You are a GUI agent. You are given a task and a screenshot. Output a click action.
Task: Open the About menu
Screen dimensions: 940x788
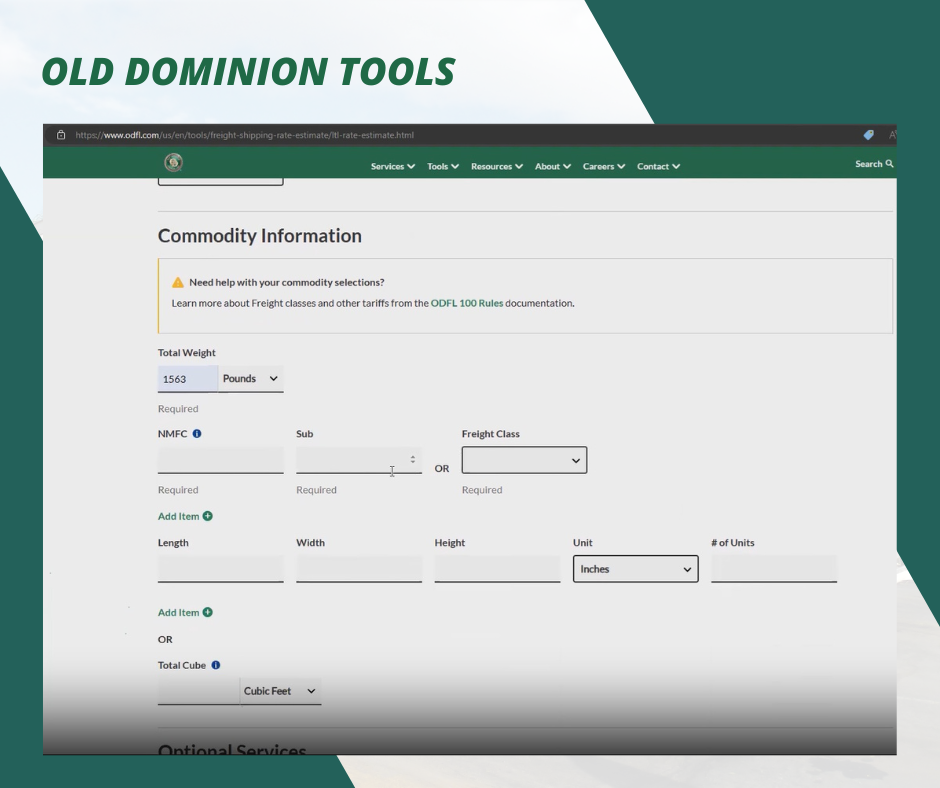553,166
